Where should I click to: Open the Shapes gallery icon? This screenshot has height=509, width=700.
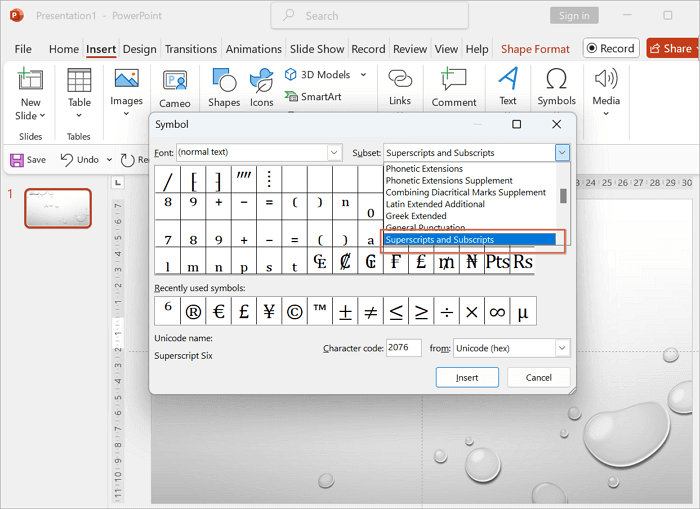(224, 82)
